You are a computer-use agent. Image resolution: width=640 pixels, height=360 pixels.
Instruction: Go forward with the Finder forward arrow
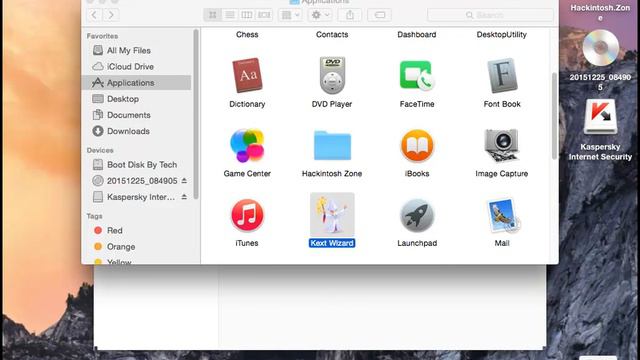[111, 15]
